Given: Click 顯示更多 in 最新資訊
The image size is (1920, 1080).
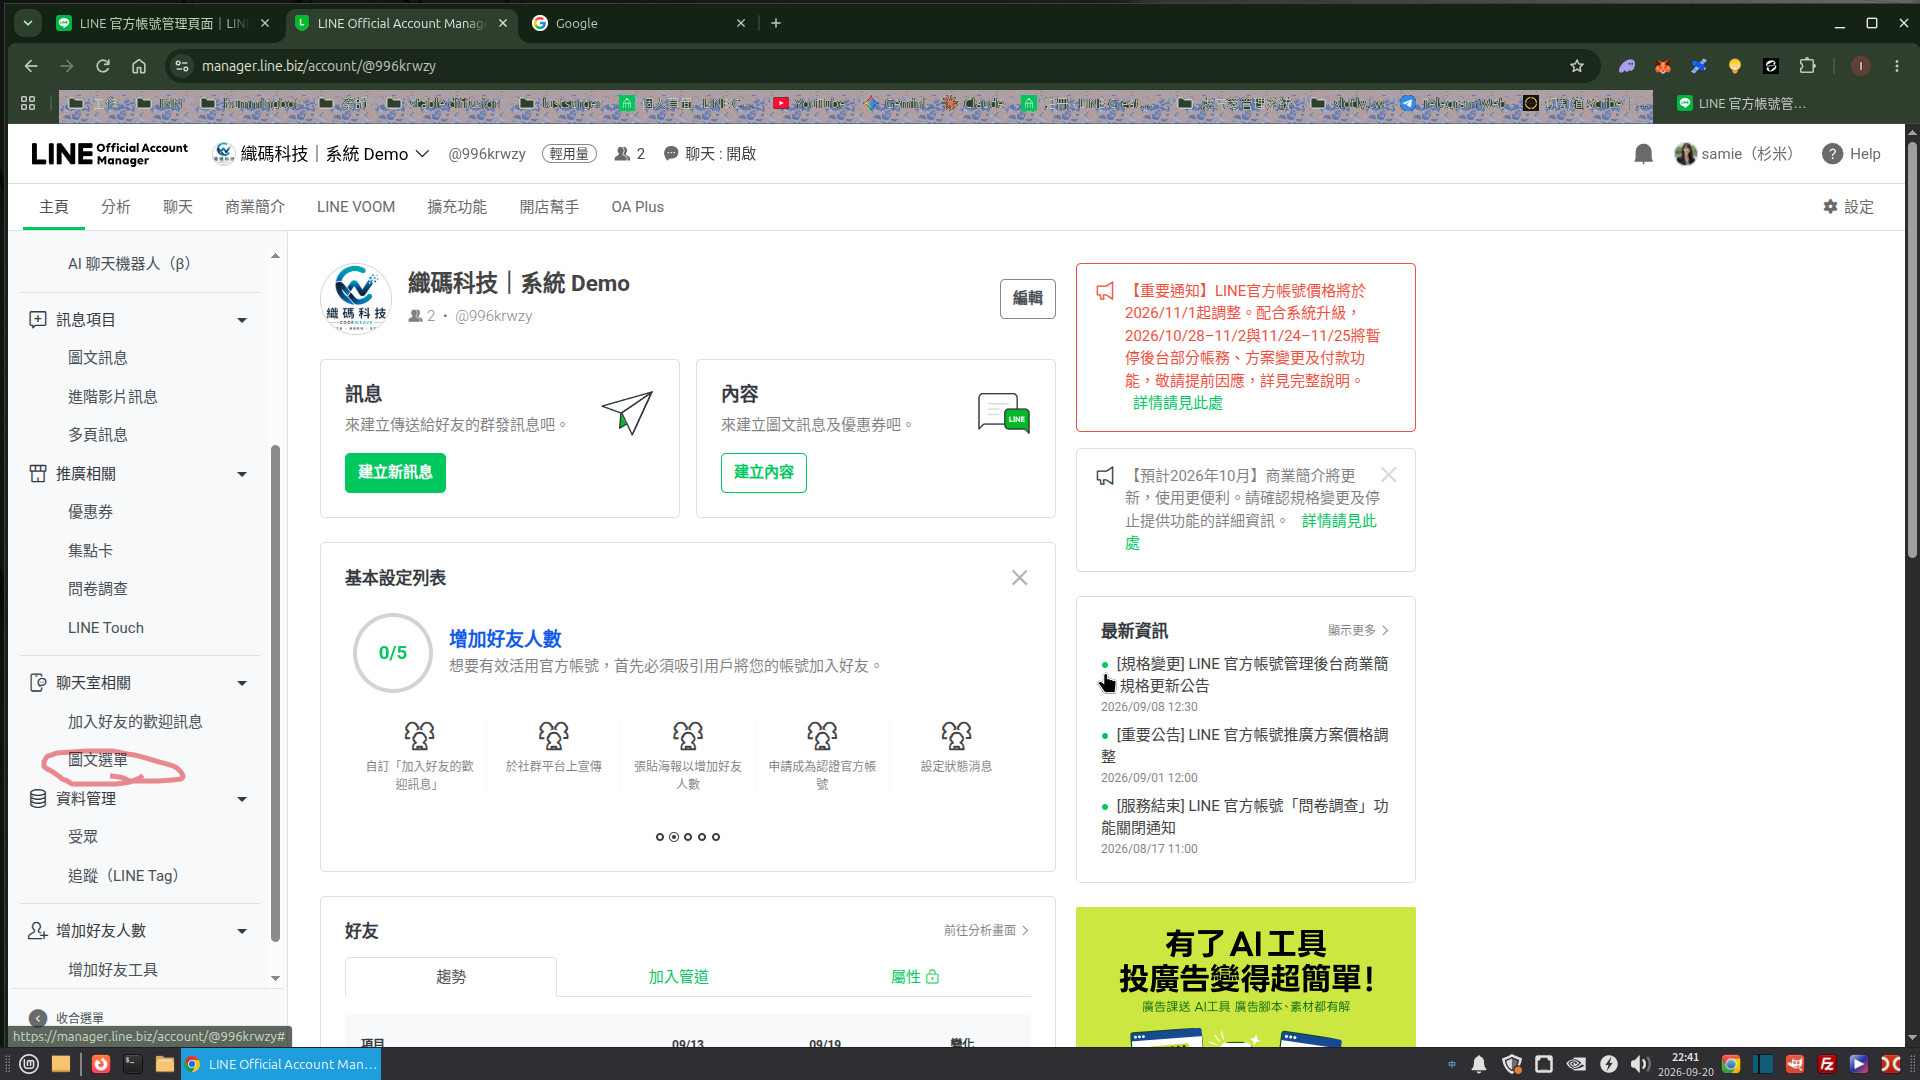Looking at the screenshot, I should [1358, 630].
